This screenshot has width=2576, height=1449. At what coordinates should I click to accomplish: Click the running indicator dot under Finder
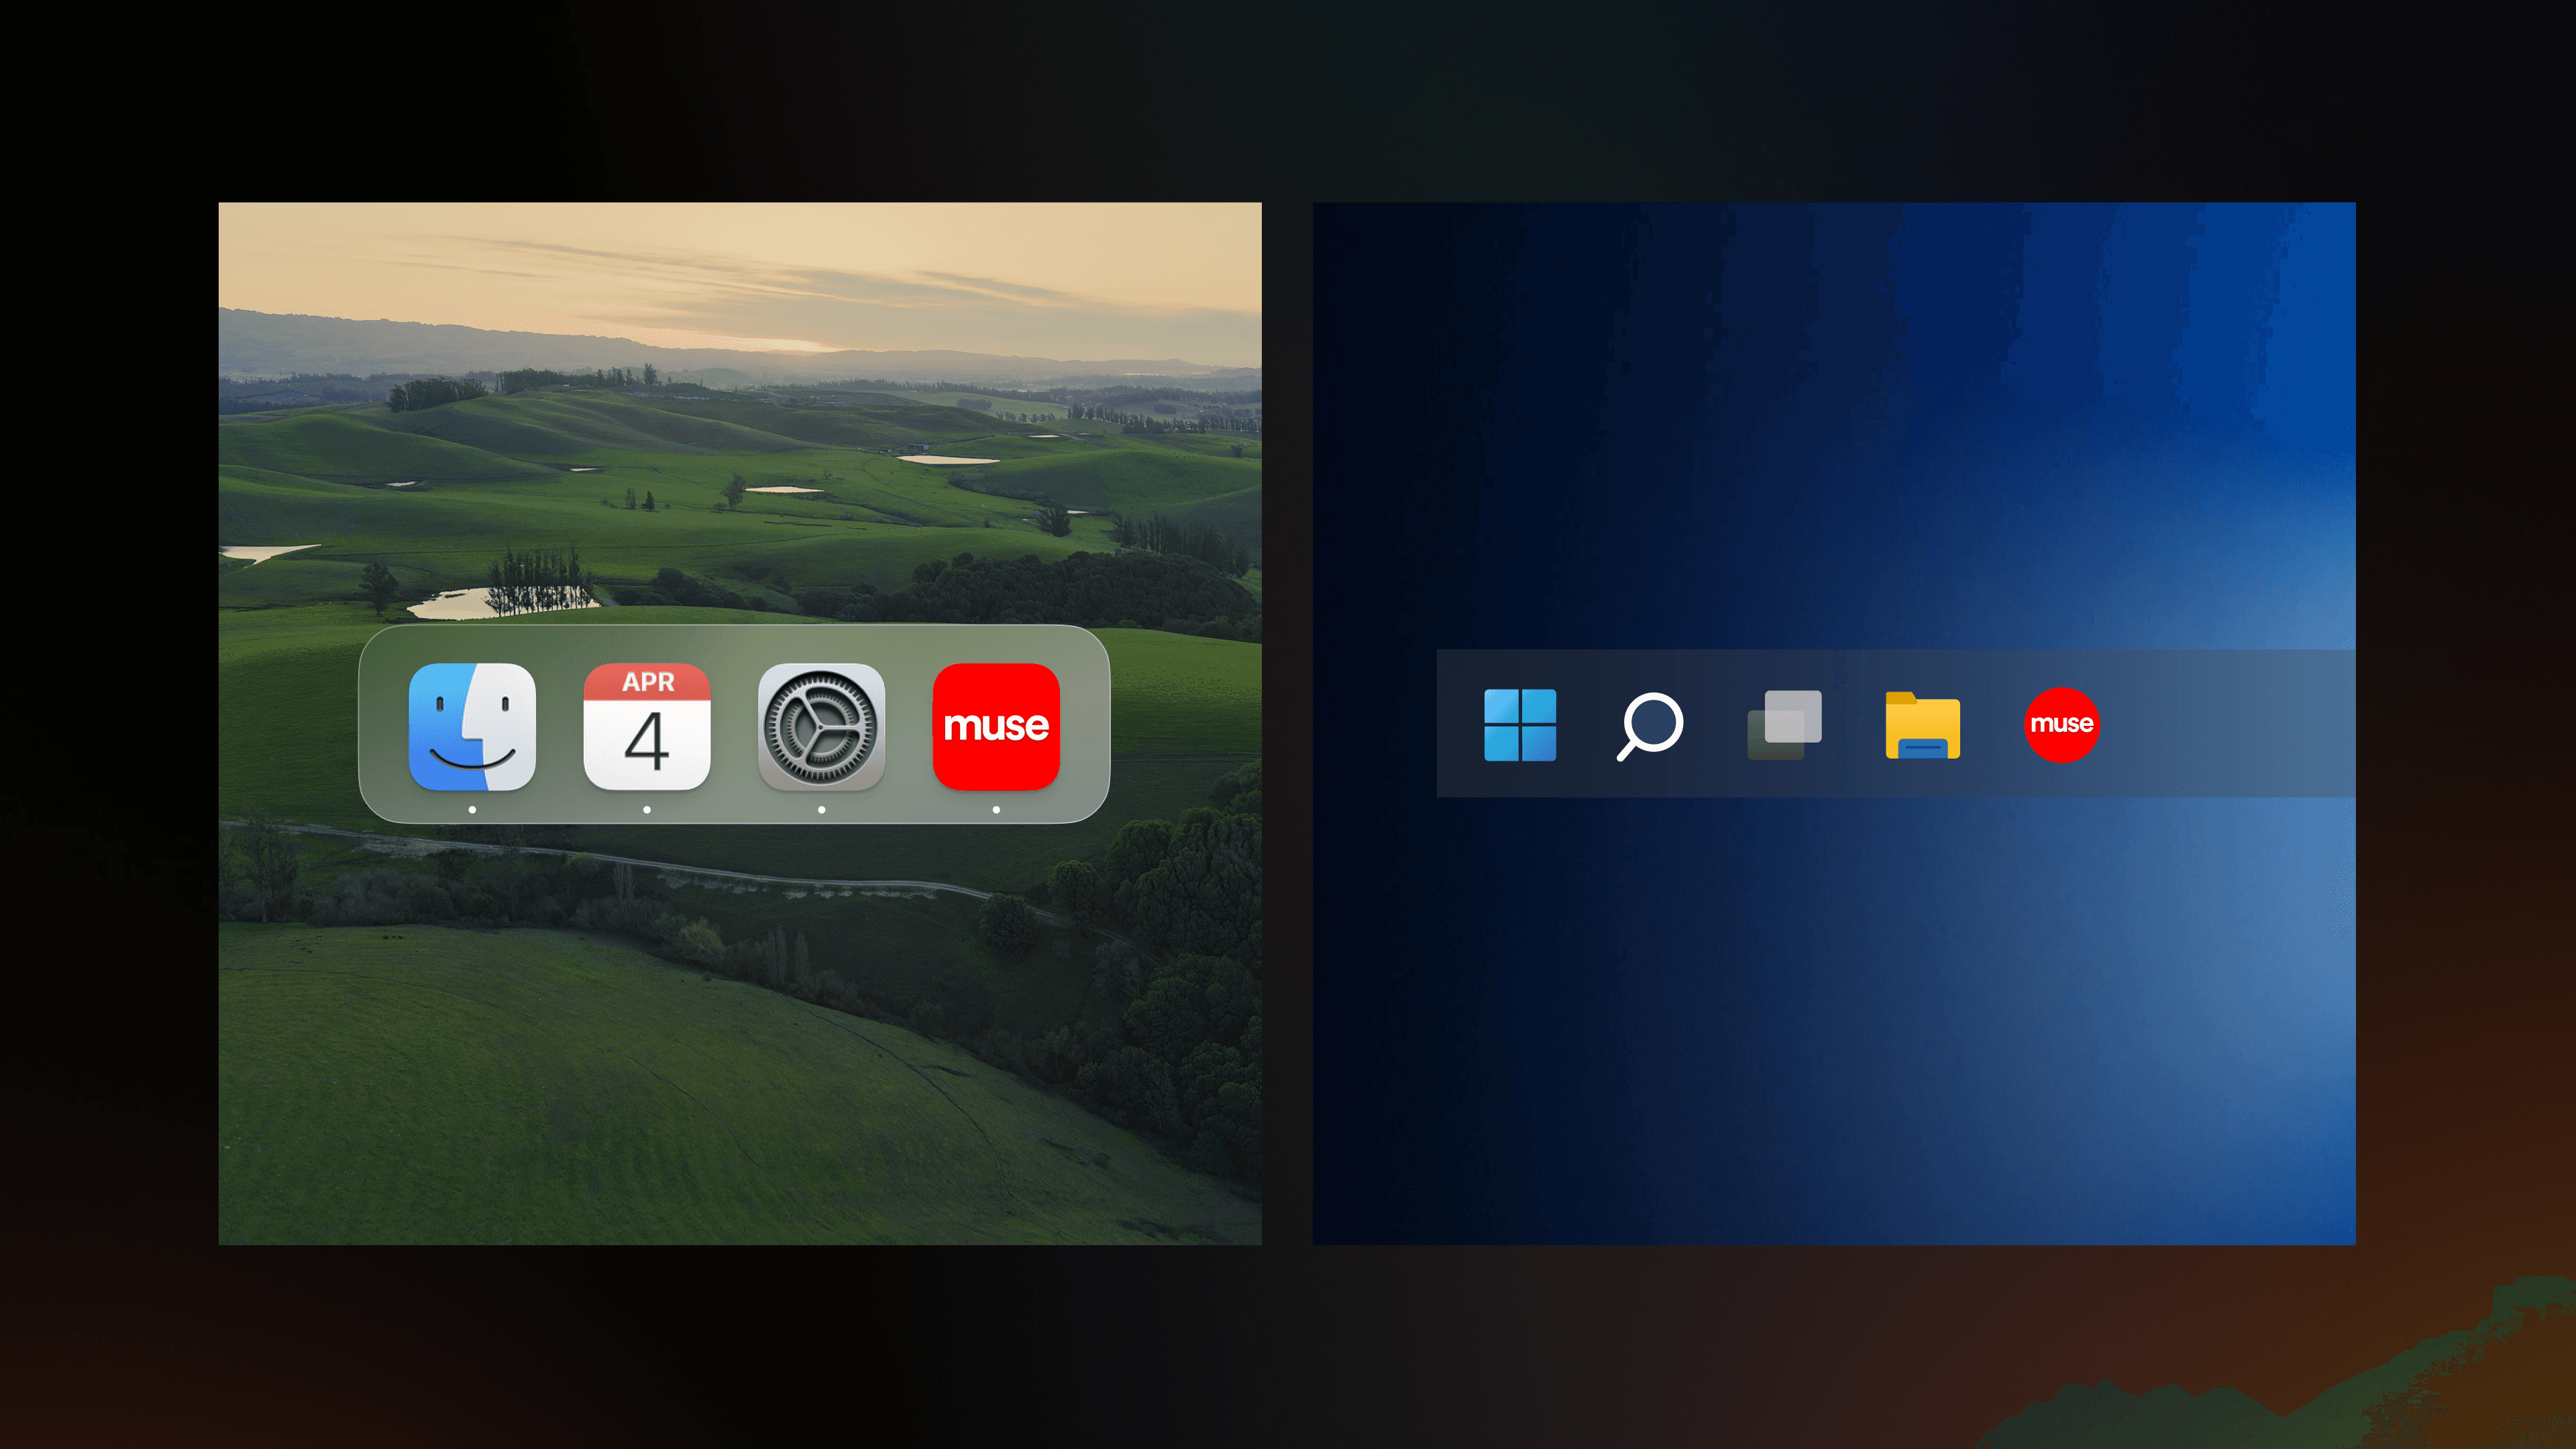click(x=472, y=810)
